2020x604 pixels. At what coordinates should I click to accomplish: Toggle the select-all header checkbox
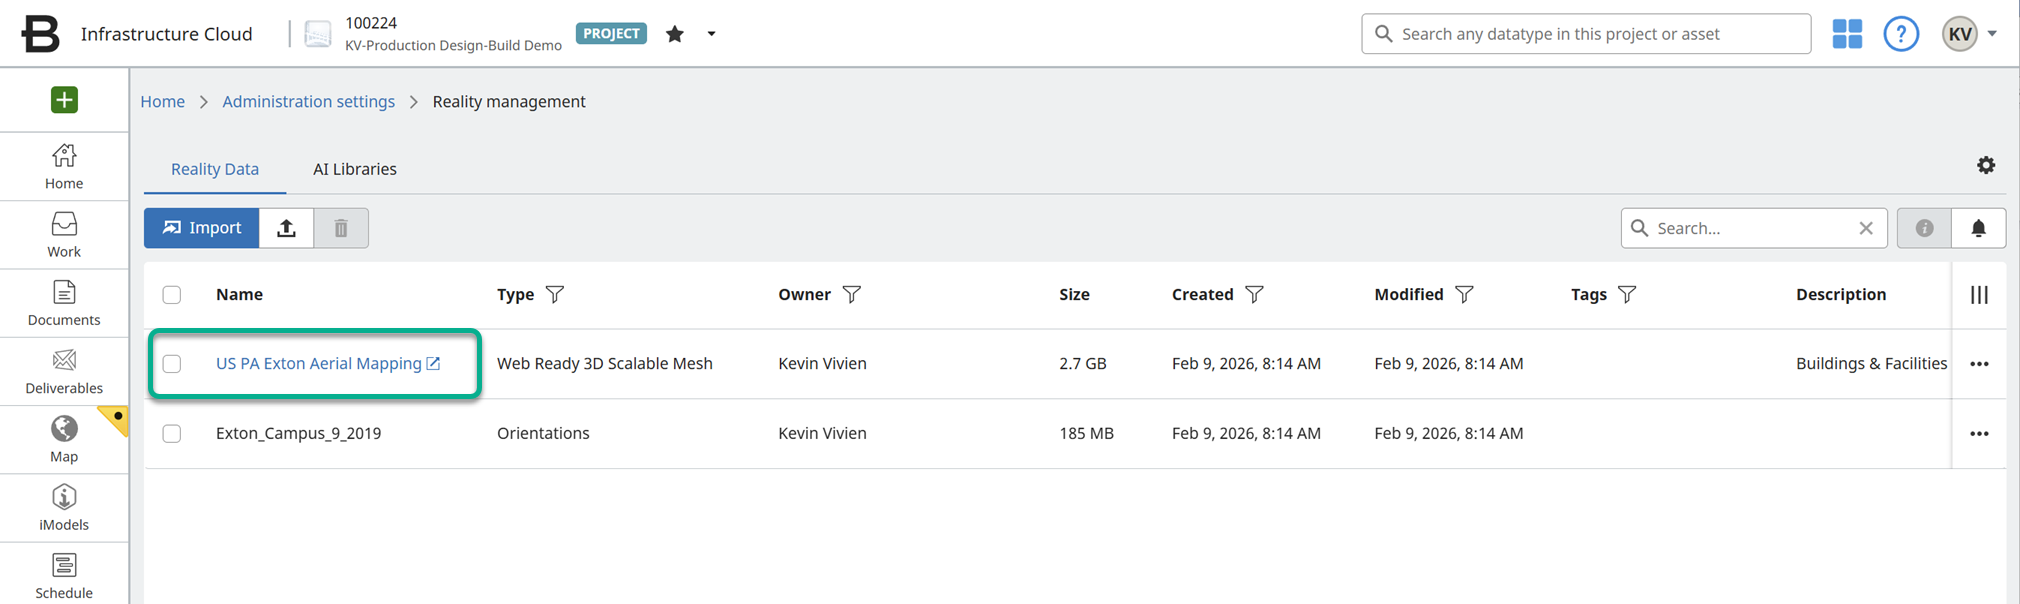172,295
